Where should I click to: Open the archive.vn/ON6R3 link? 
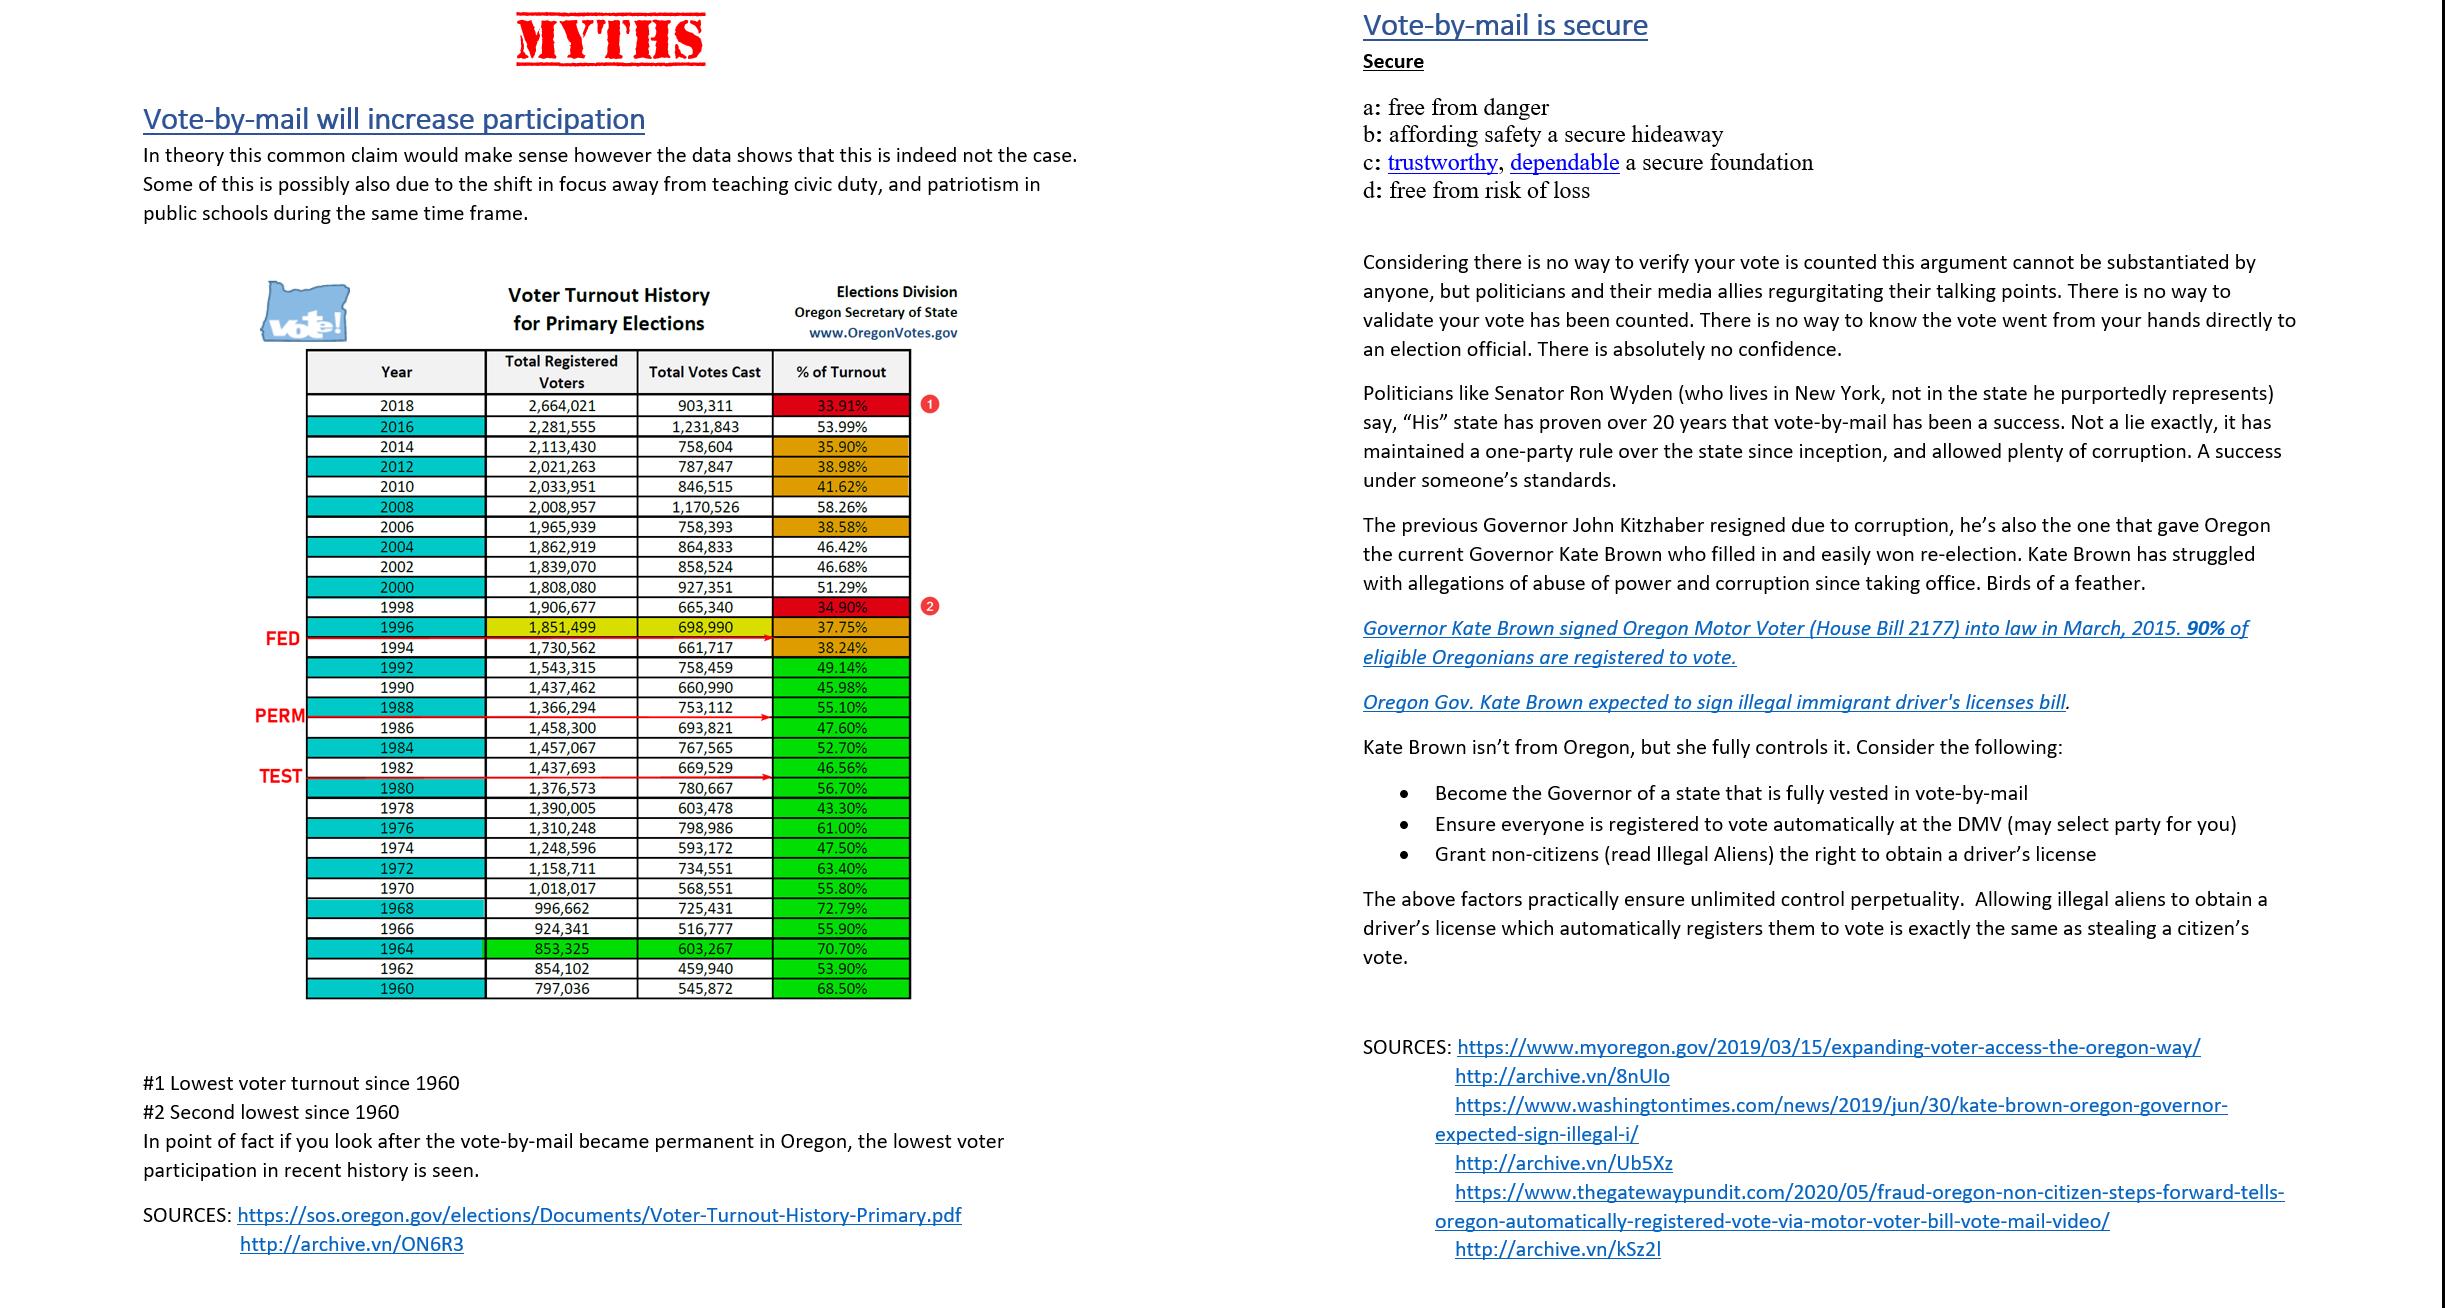351,1244
